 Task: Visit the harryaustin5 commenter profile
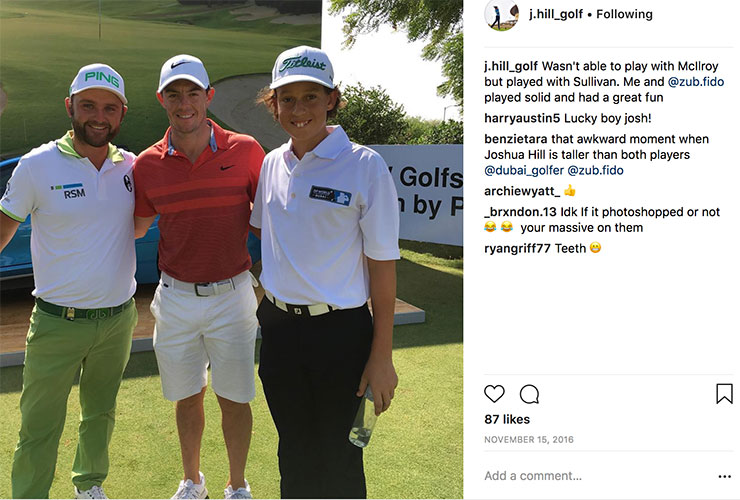pos(522,118)
